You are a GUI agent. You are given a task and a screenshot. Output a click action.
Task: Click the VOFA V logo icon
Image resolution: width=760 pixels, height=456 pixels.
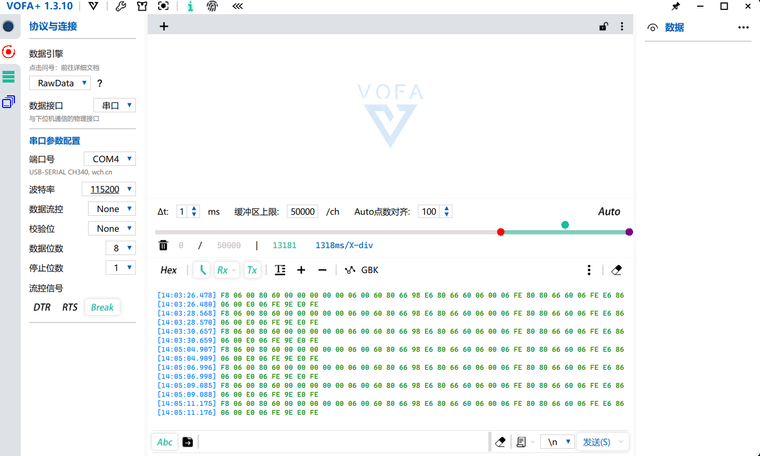point(93,6)
